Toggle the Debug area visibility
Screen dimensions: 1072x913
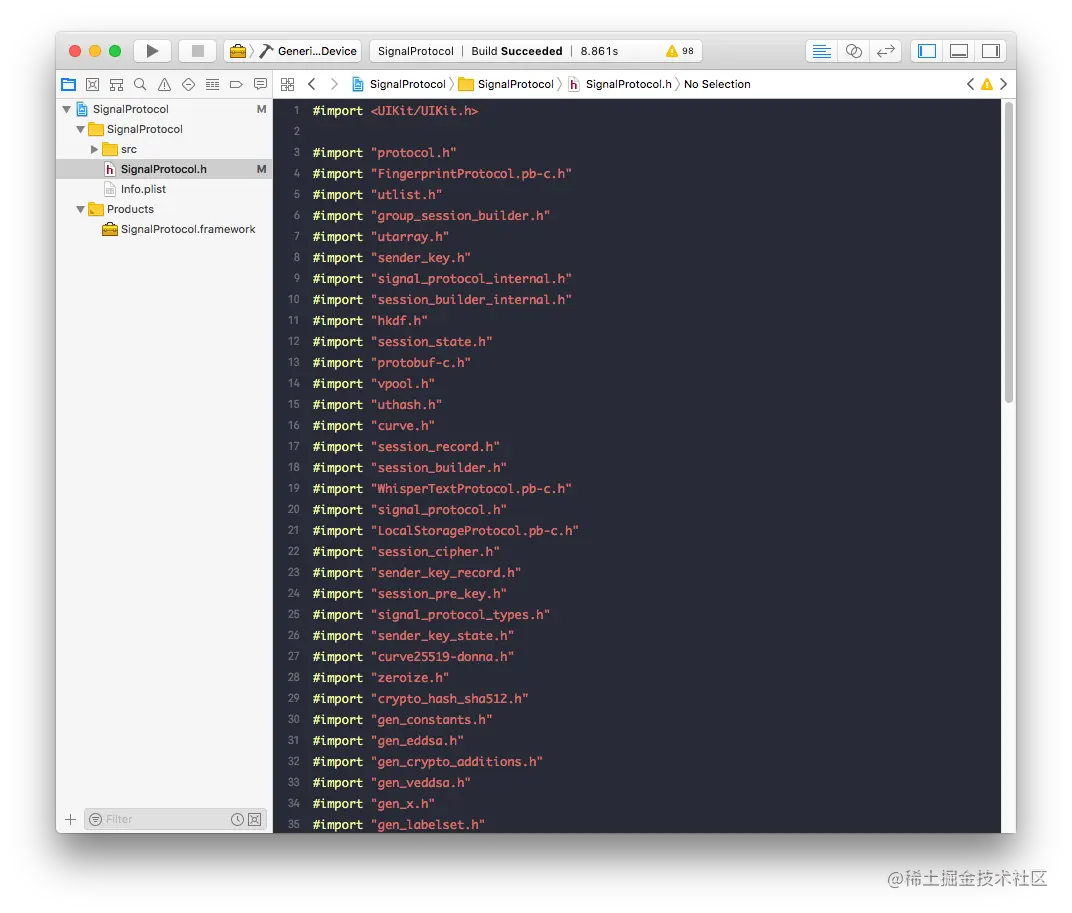pyautogui.click(x=959, y=51)
